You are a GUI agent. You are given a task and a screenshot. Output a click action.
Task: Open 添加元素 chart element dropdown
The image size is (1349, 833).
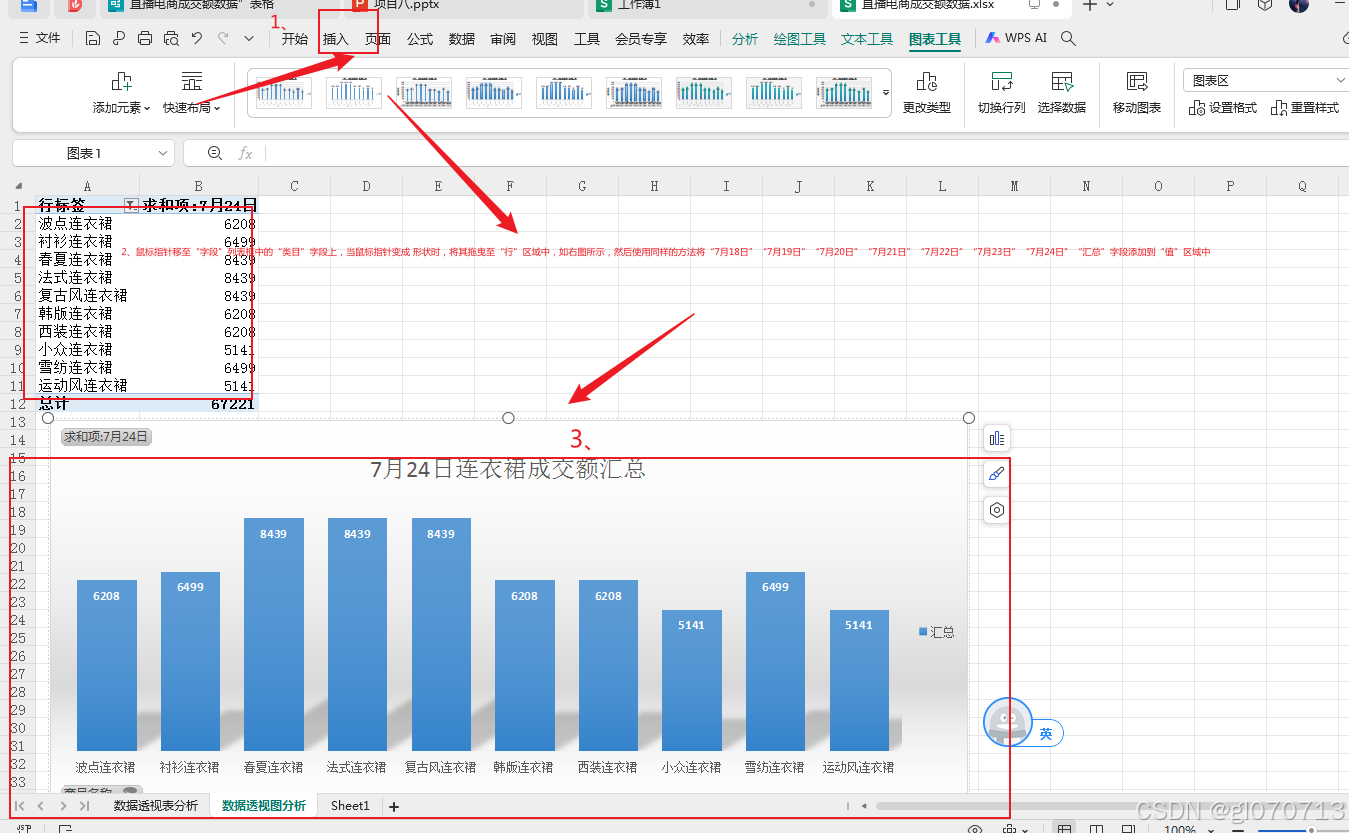pyautogui.click(x=122, y=93)
